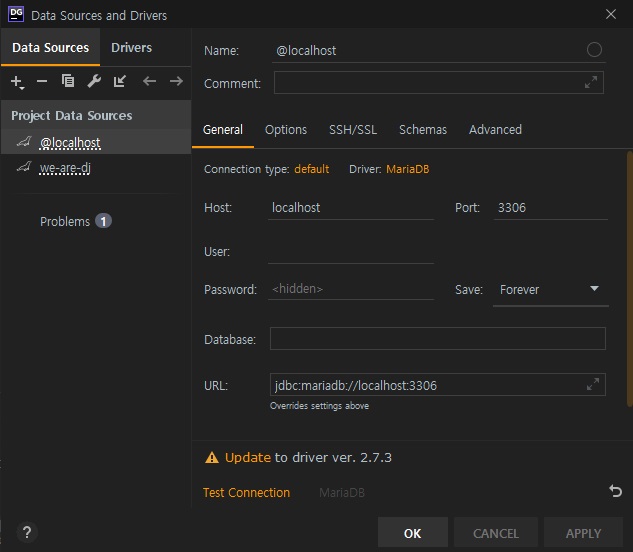The height and width of the screenshot is (552, 633).
Task: Open the Schemas tab
Action: coord(423,130)
